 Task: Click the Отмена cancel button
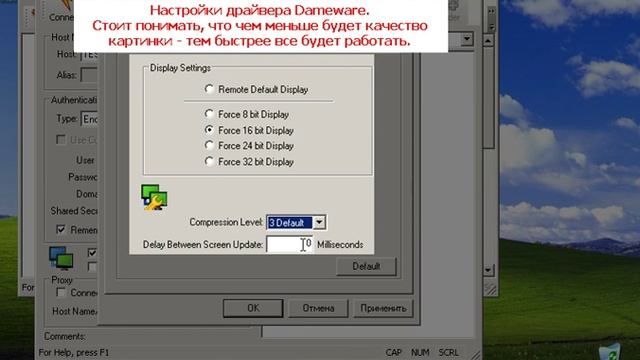pos(318,308)
